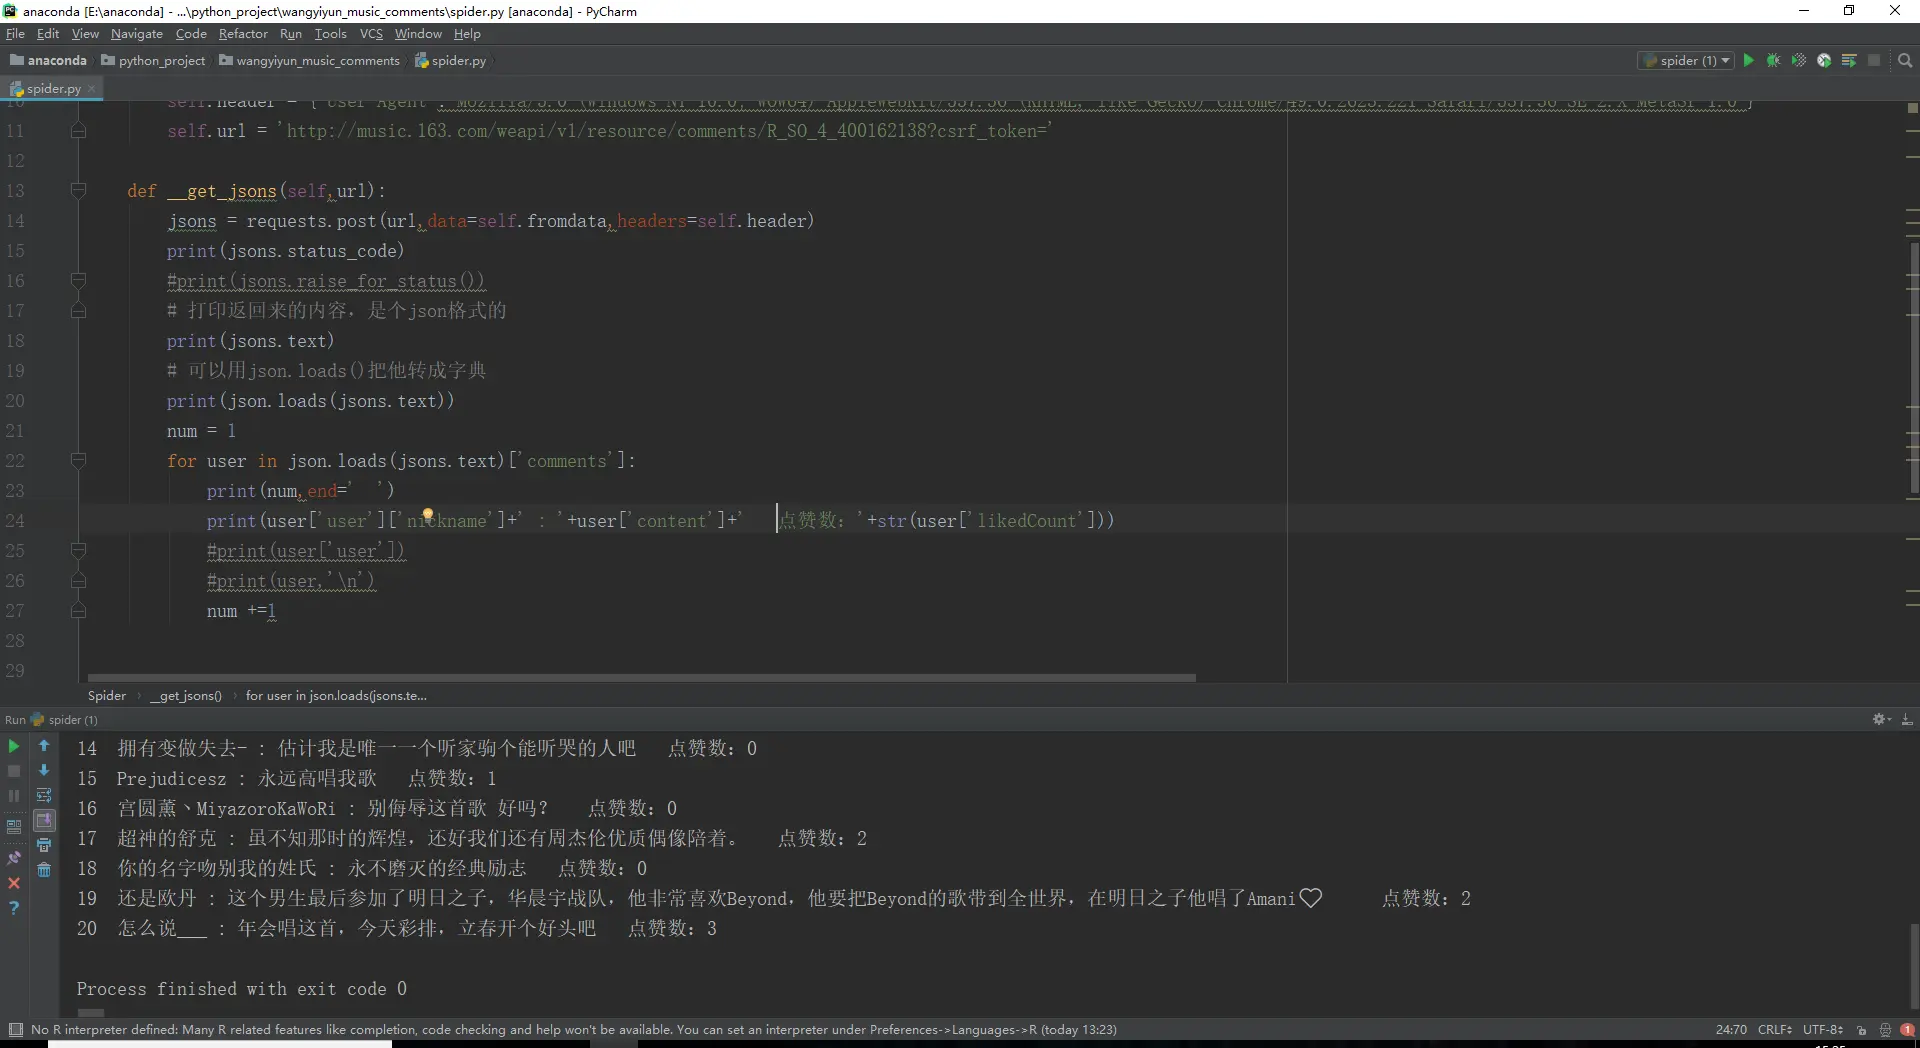Toggle the read-only lock in the status bar
This screenshot has height=1048, width=1920.
(x=1861, y=1030)
